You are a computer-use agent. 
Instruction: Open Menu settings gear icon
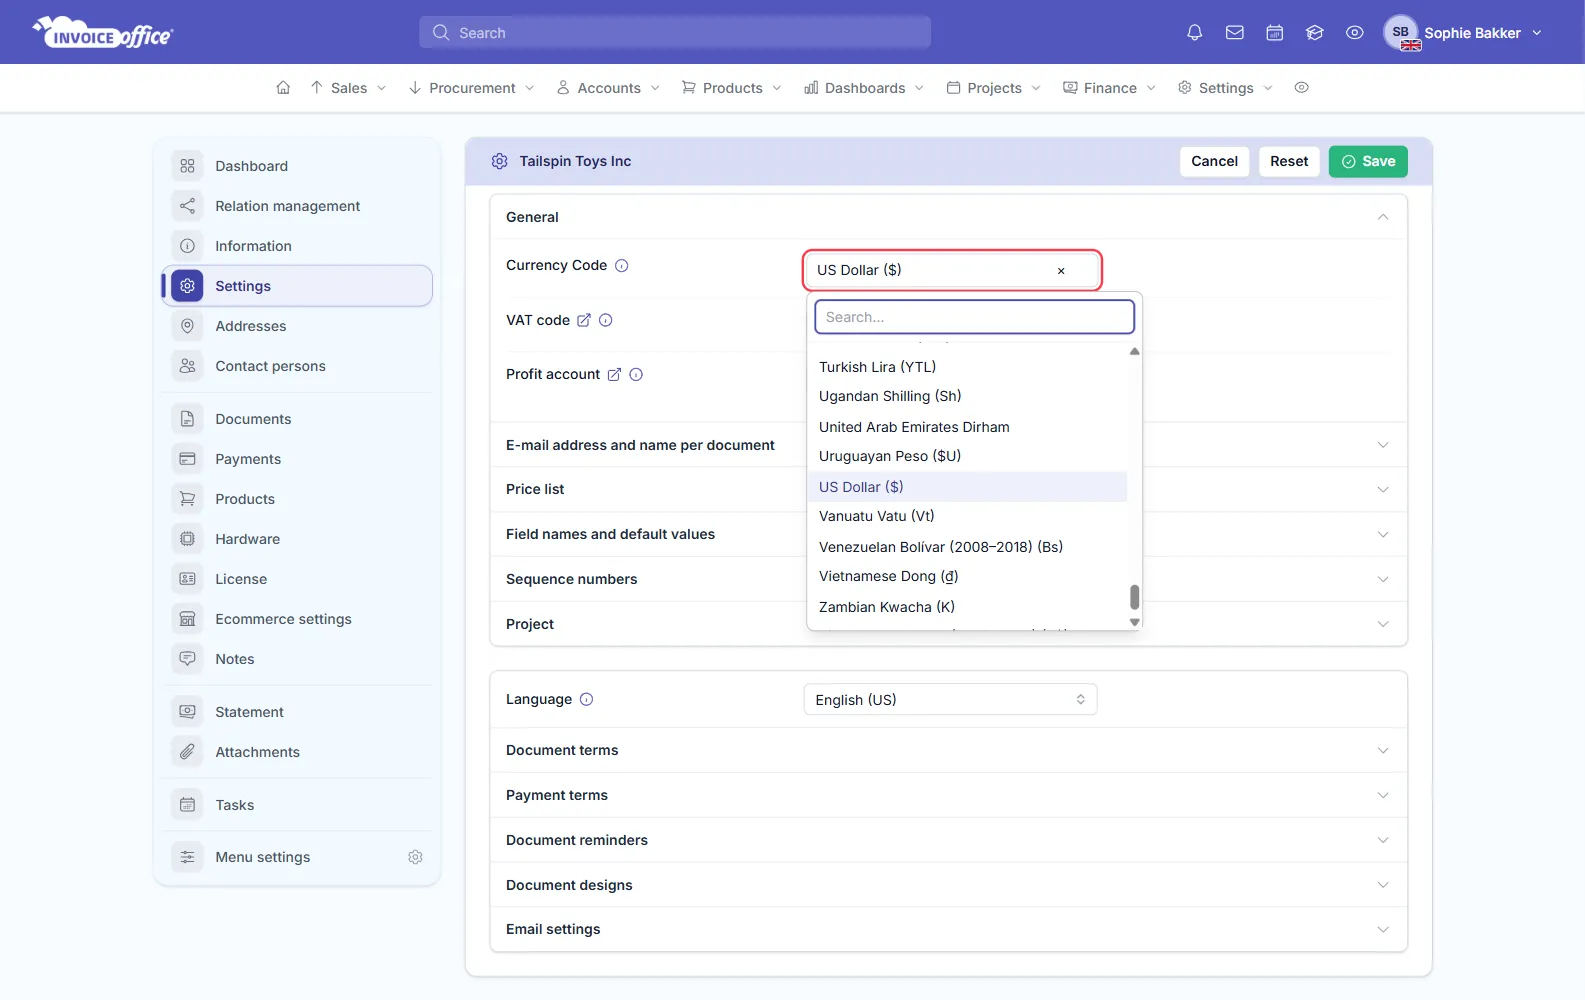tap(415, 857)
